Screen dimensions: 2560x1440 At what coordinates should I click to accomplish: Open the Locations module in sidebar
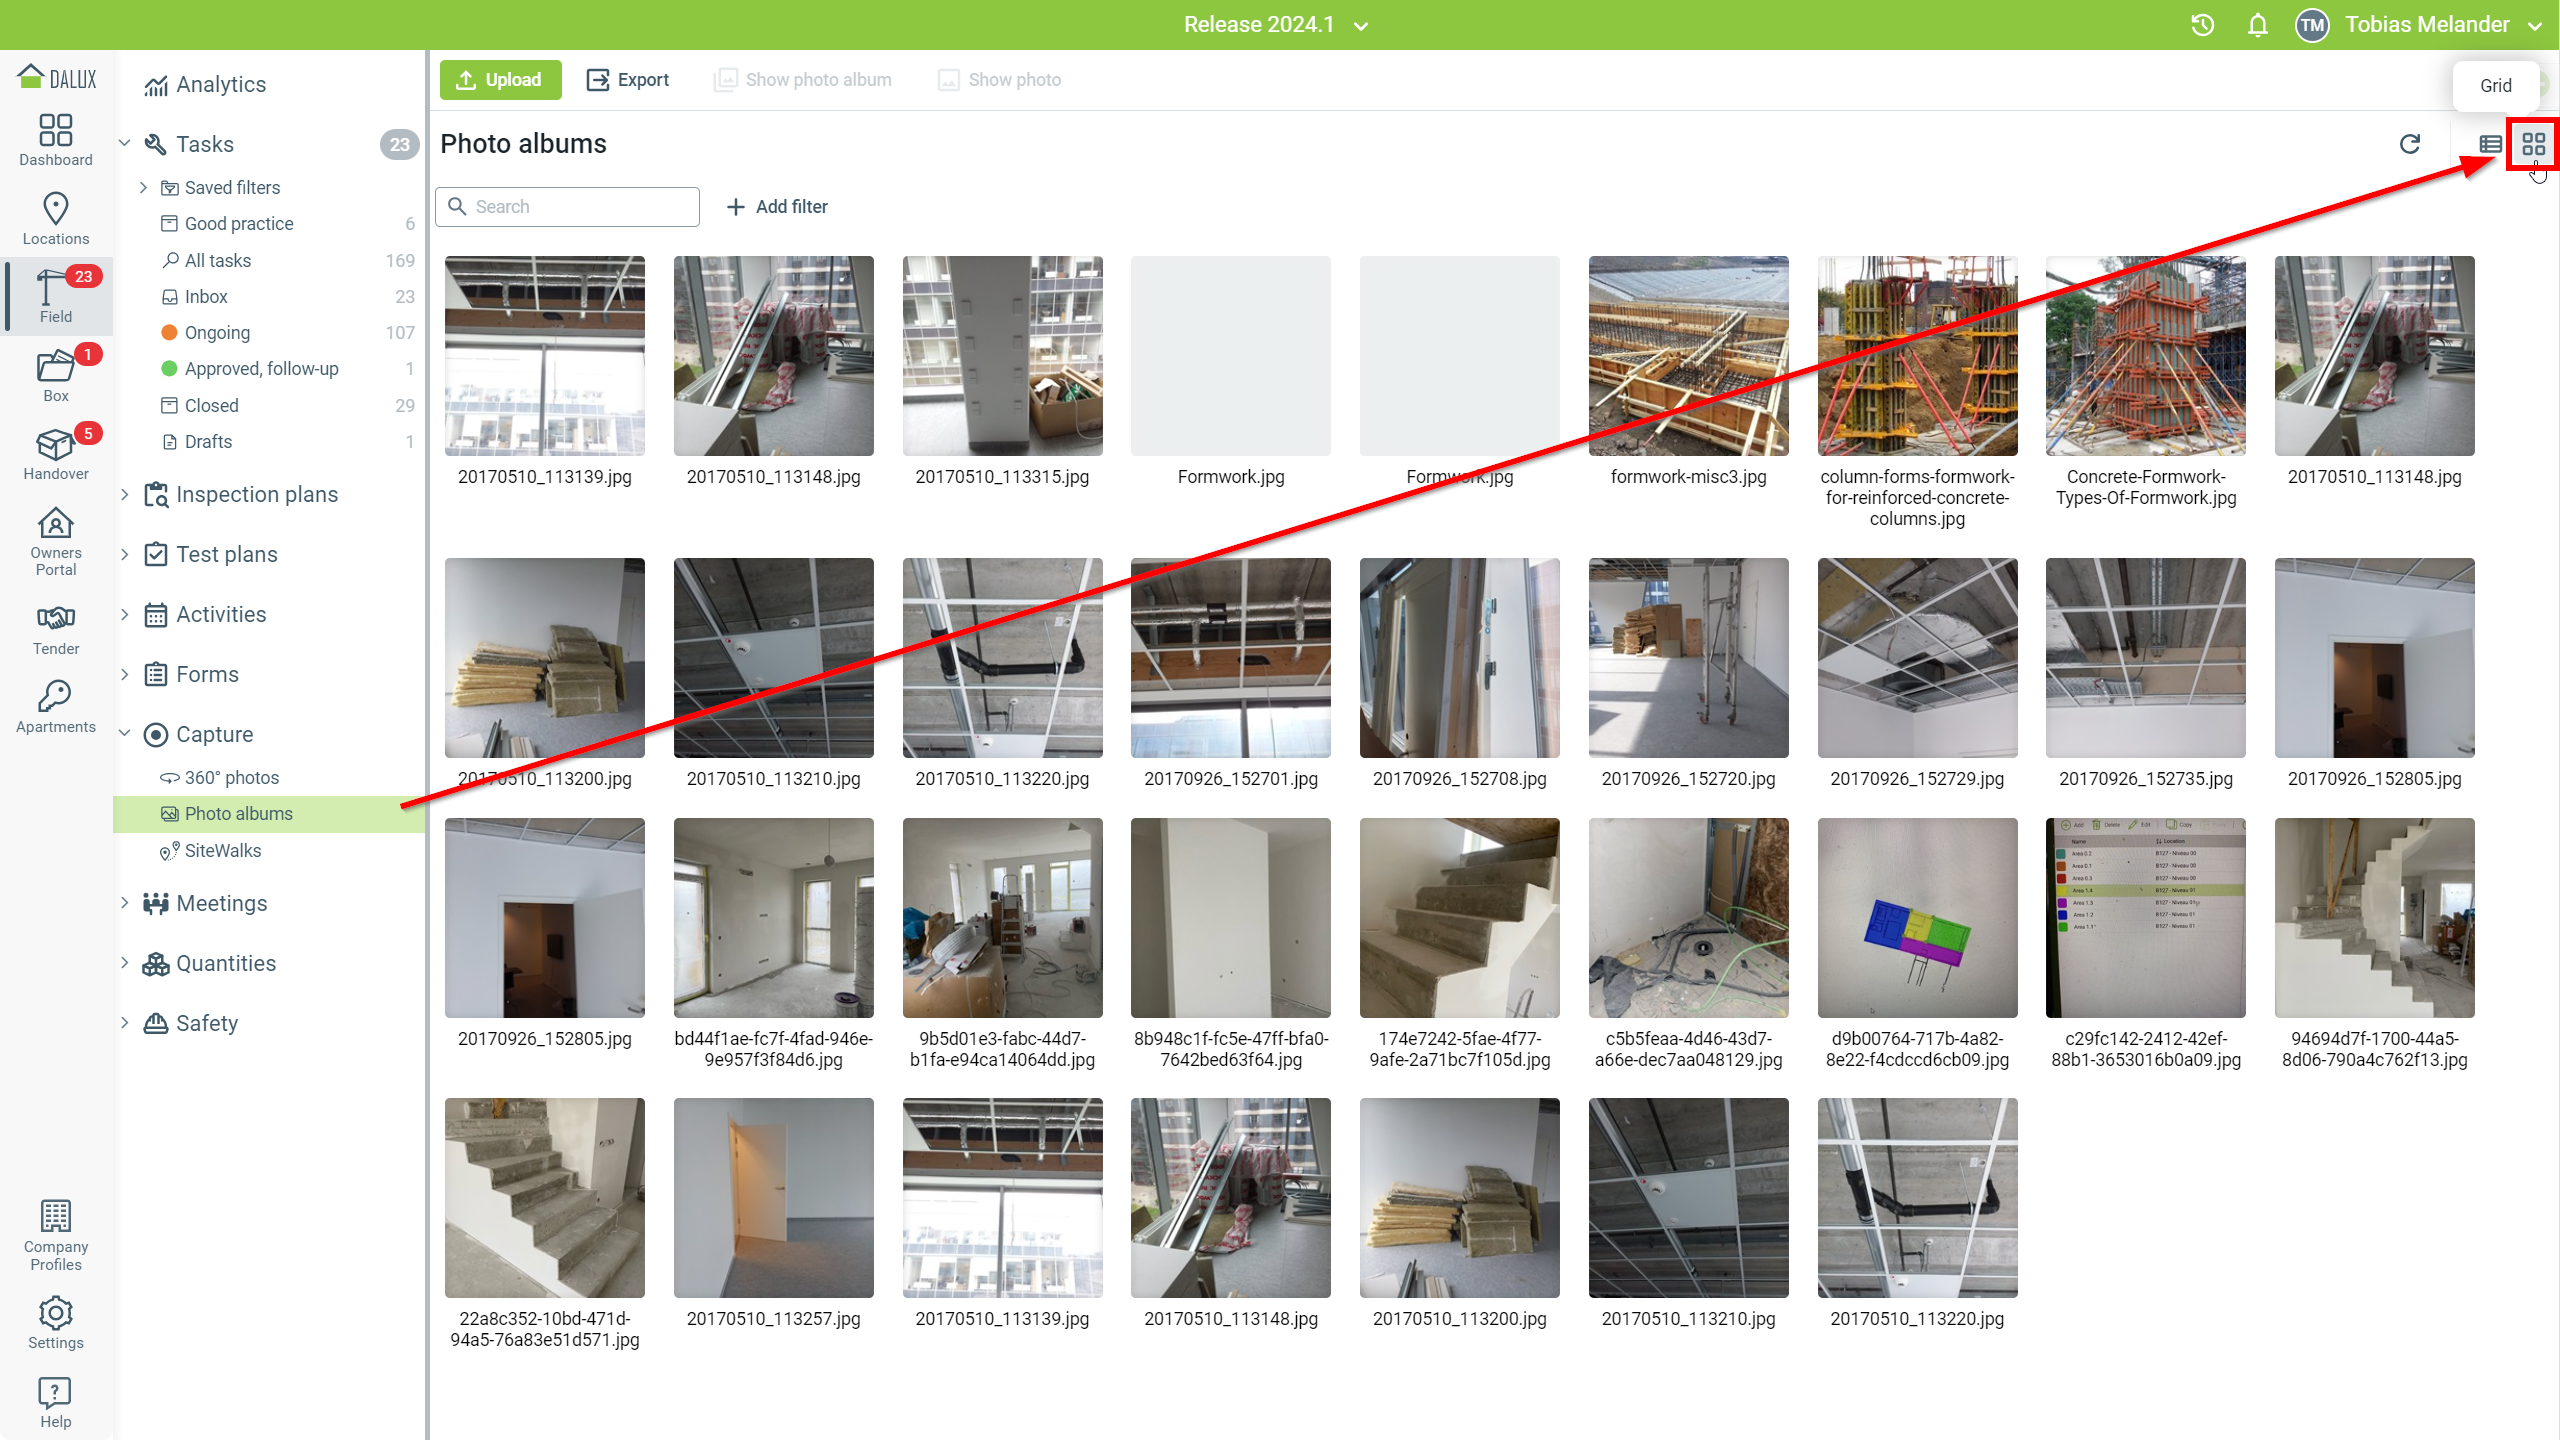56,218
